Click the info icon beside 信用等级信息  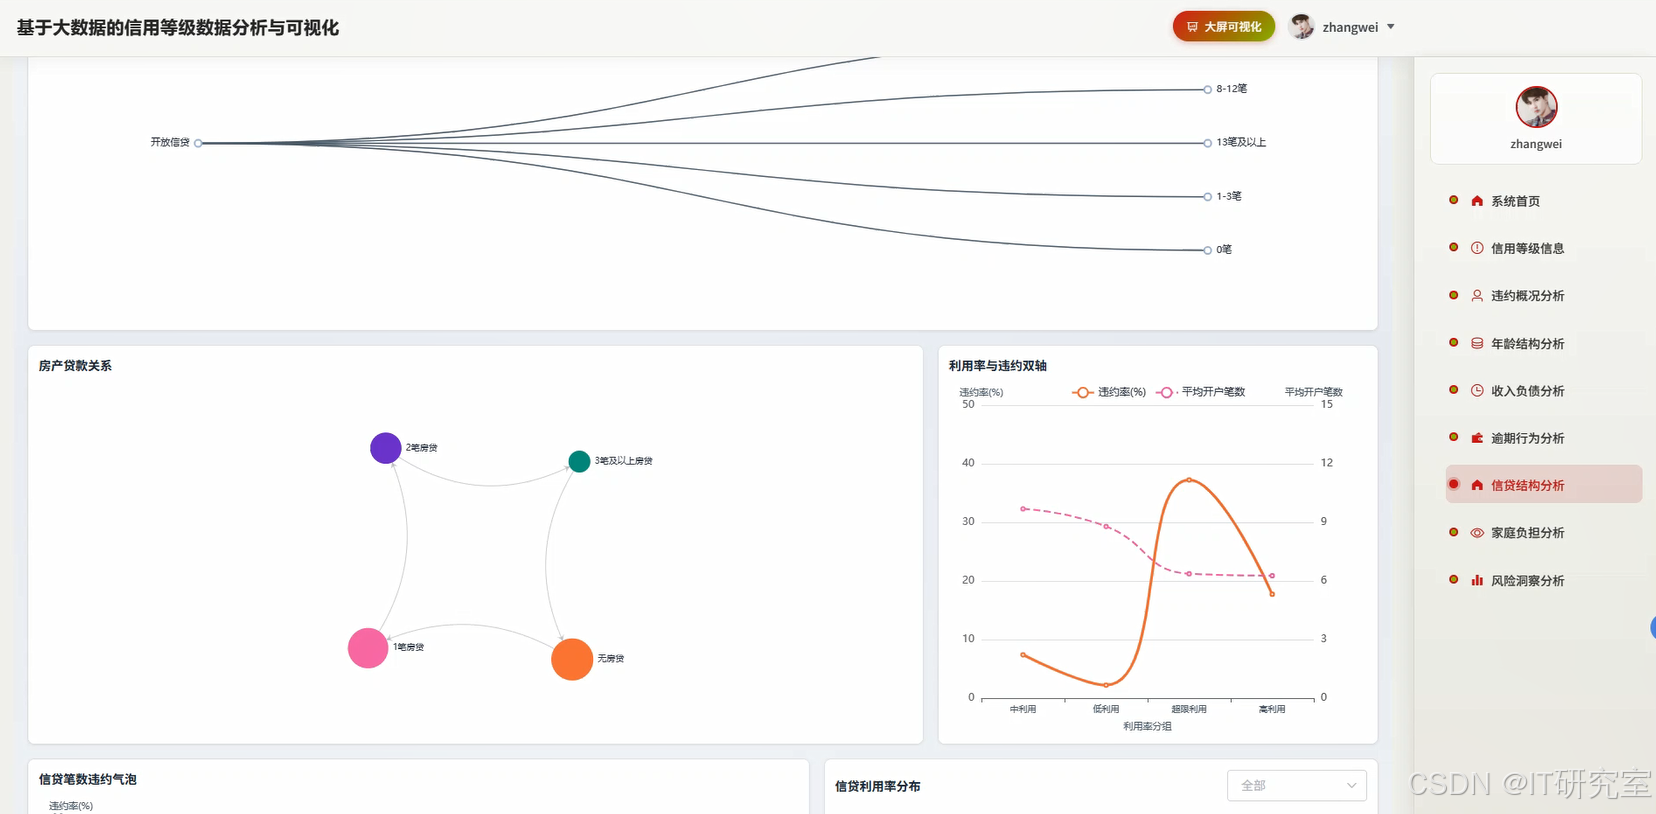tap(1477, 248)
